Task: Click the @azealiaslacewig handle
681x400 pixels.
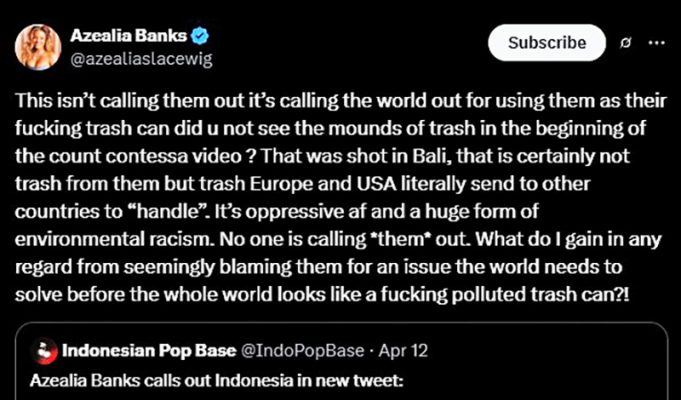Action: click(x=140, y=58)
